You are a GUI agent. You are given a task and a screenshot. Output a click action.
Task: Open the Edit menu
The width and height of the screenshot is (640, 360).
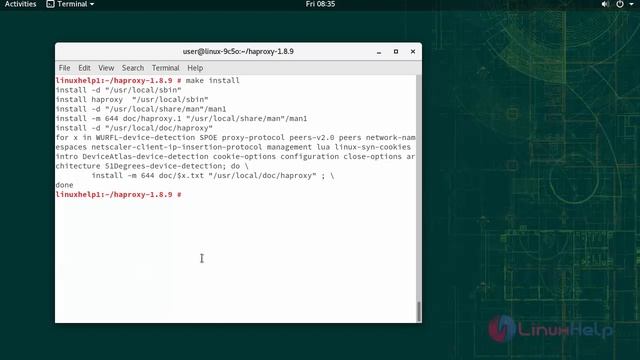click(x=84, y=68)
